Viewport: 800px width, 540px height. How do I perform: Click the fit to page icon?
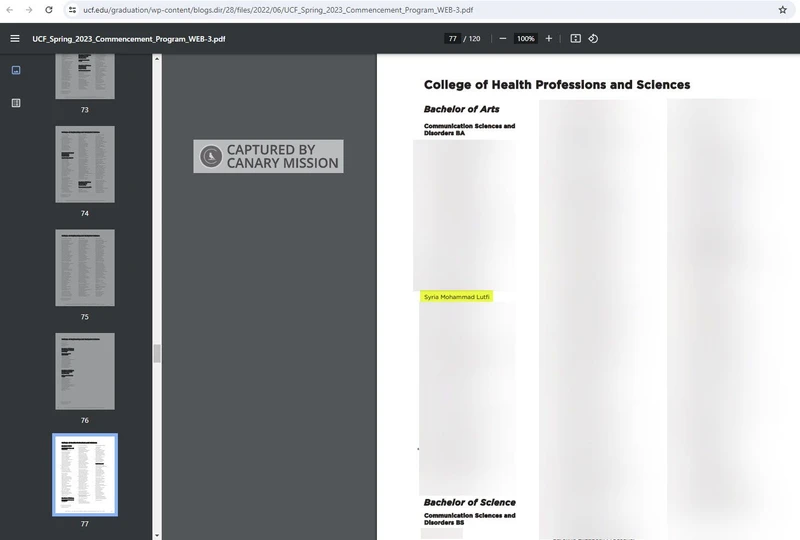575,39
